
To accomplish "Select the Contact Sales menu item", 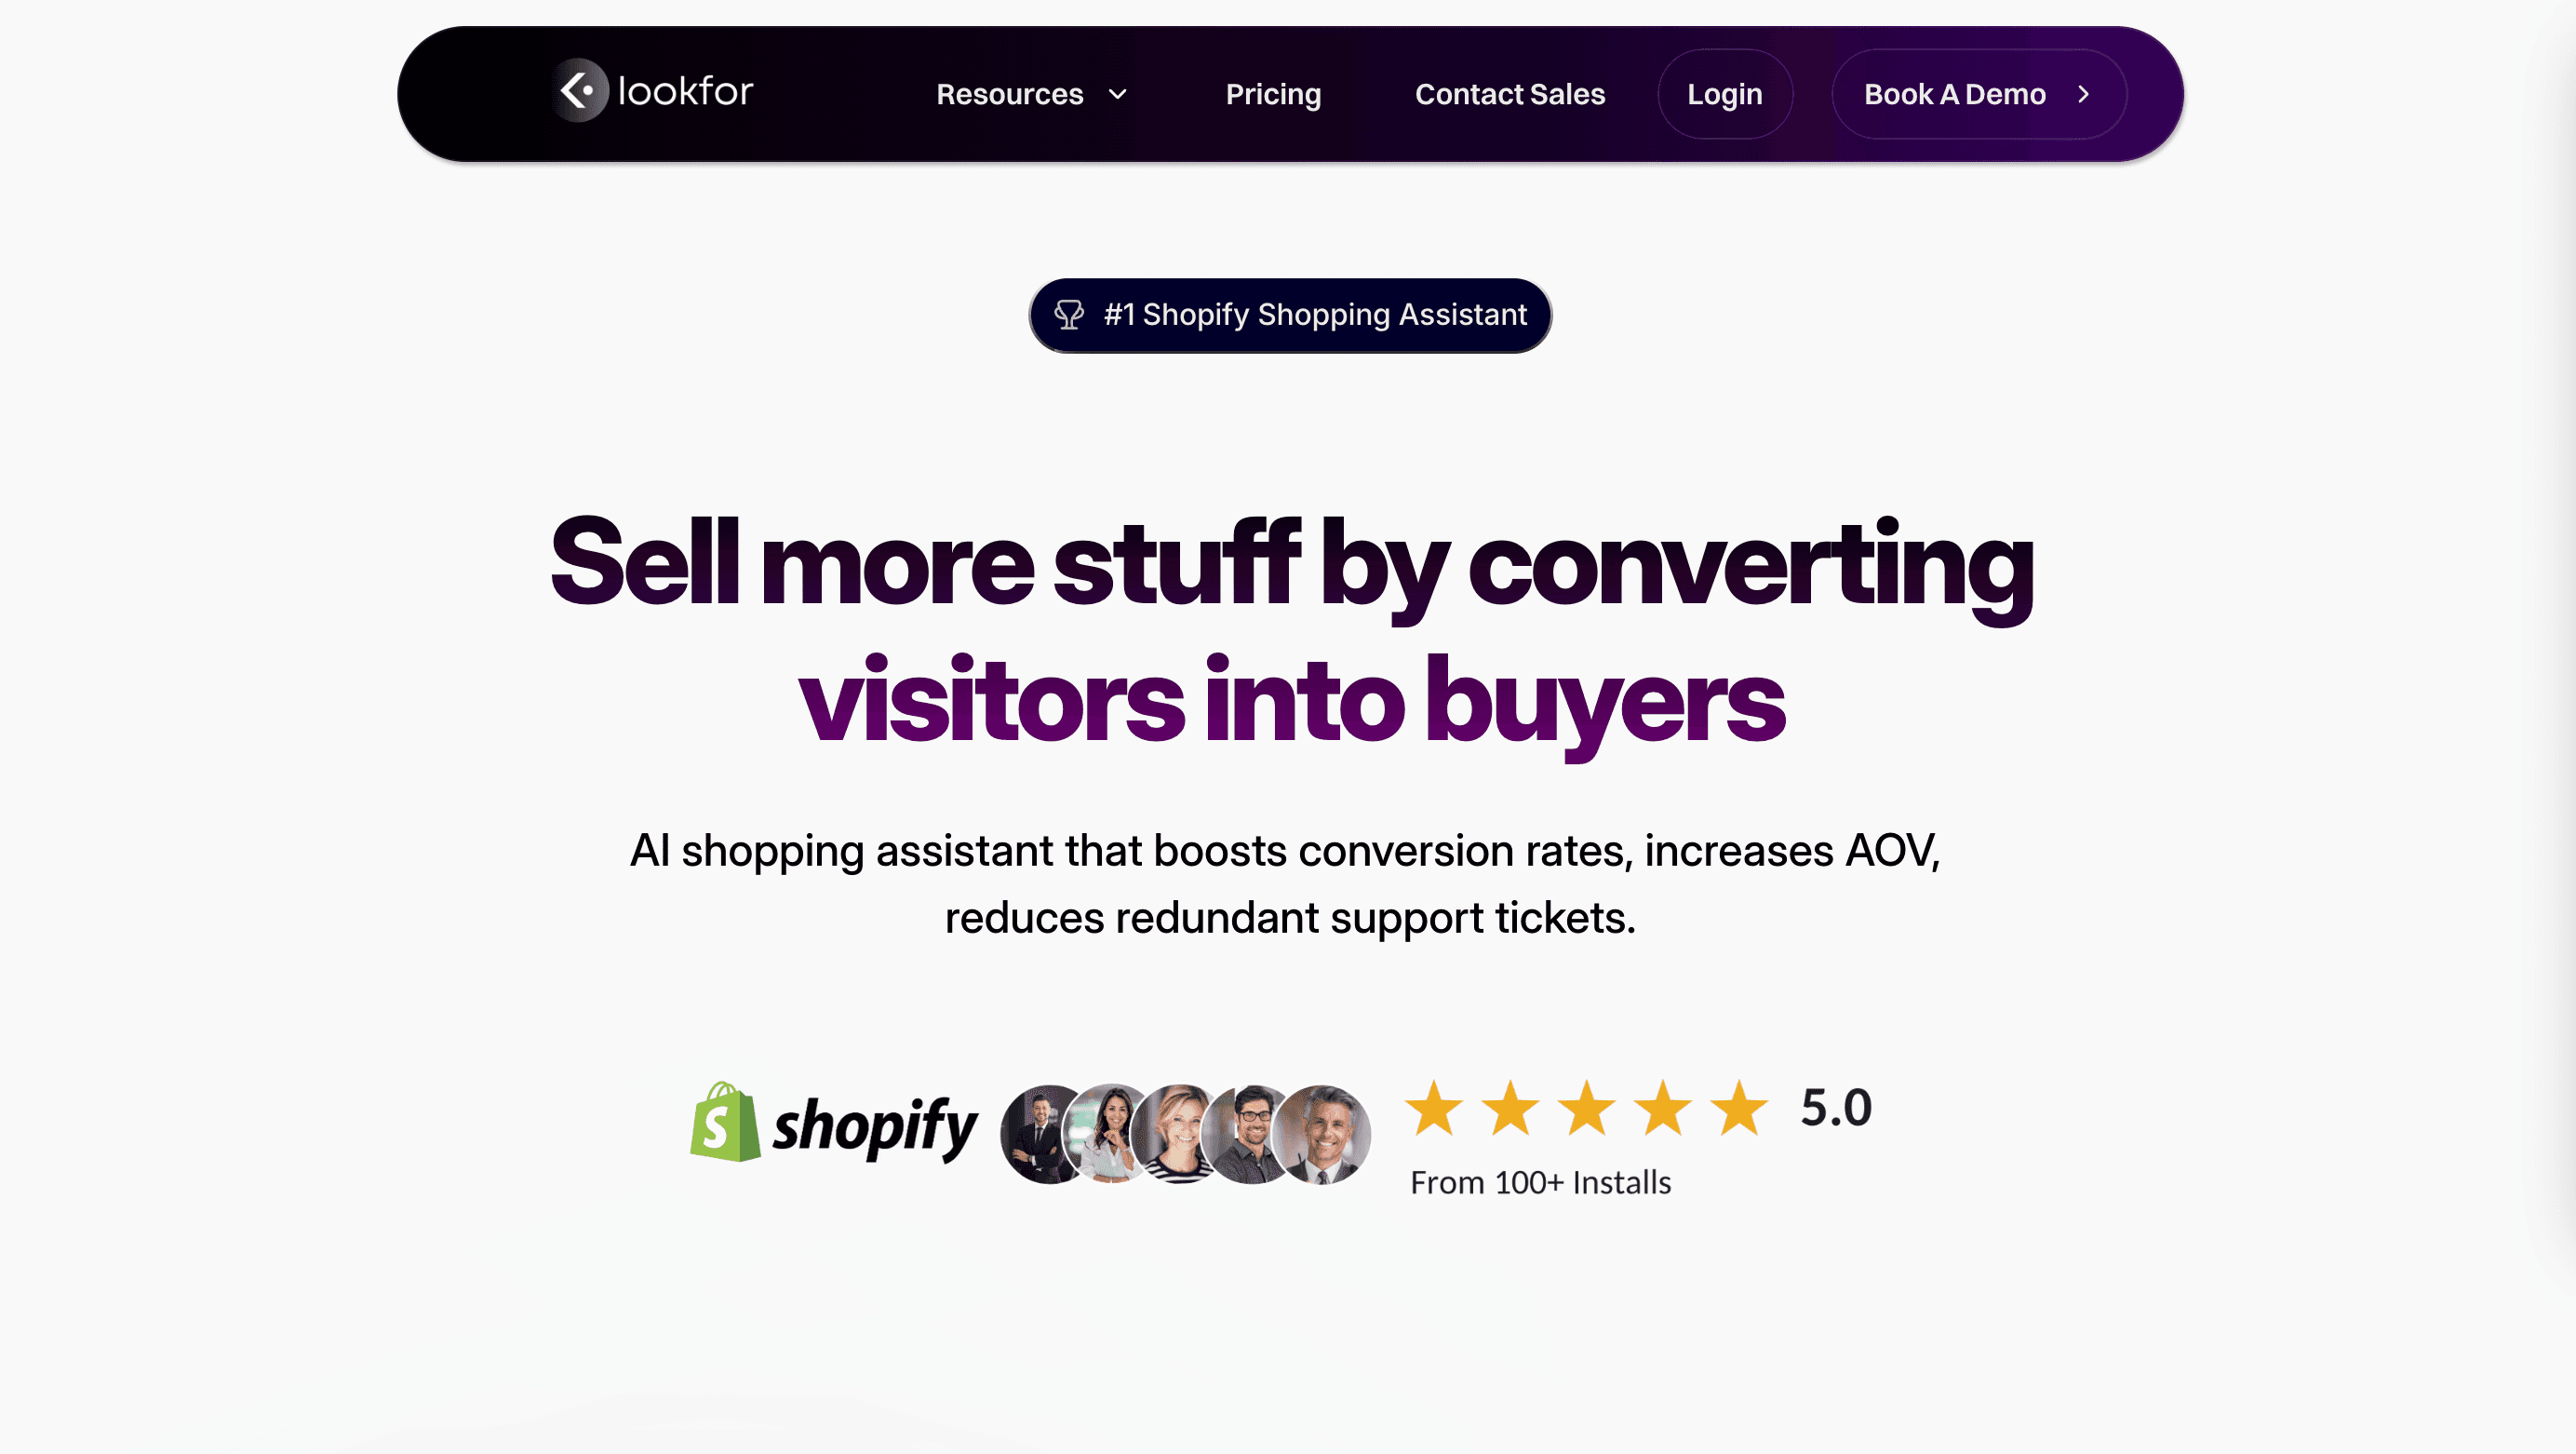I will (x=1509, y=92).
